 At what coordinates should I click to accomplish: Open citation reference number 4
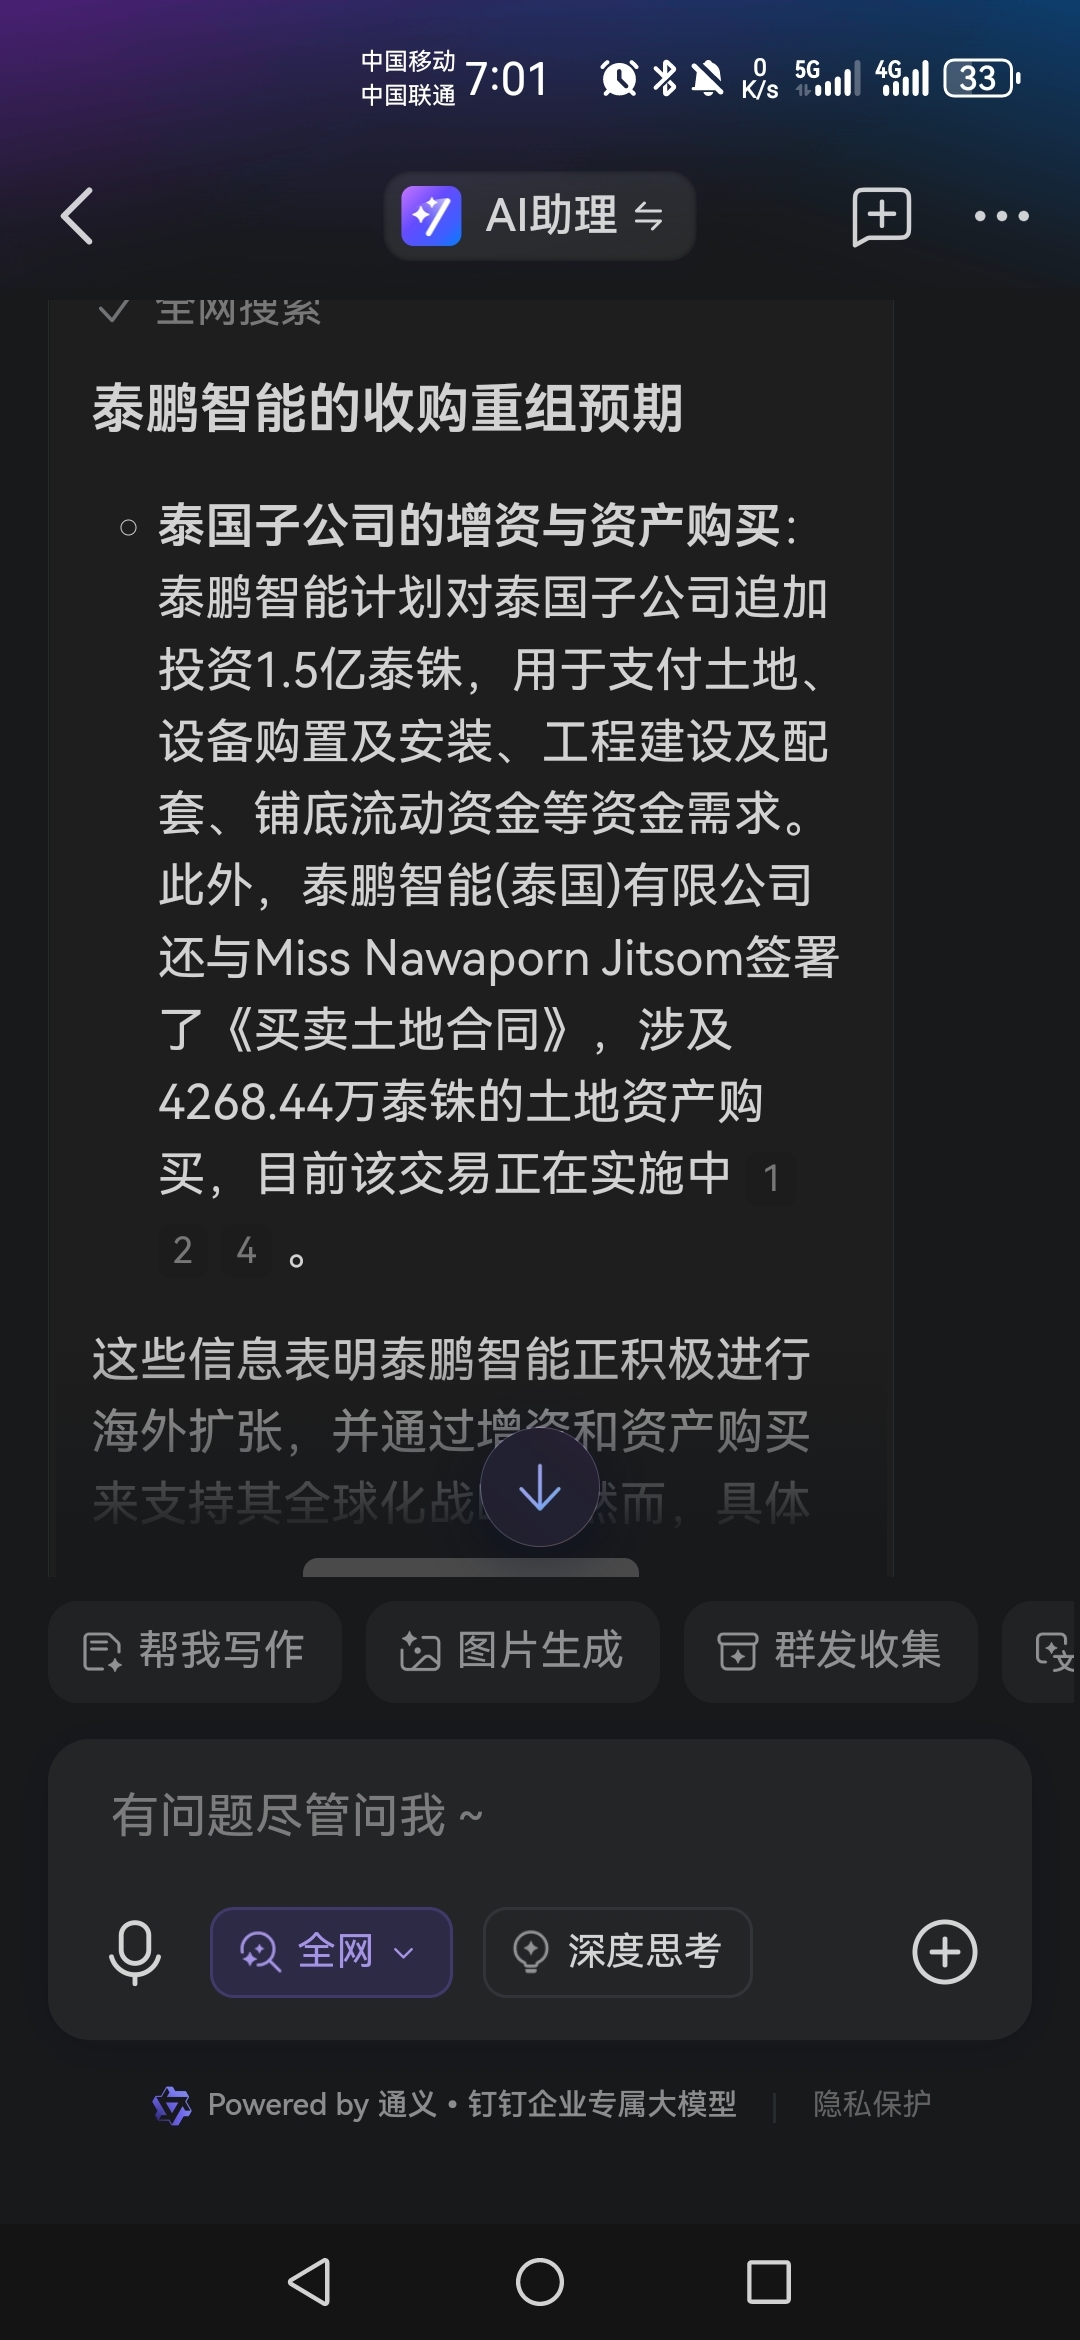point(246,1250)
